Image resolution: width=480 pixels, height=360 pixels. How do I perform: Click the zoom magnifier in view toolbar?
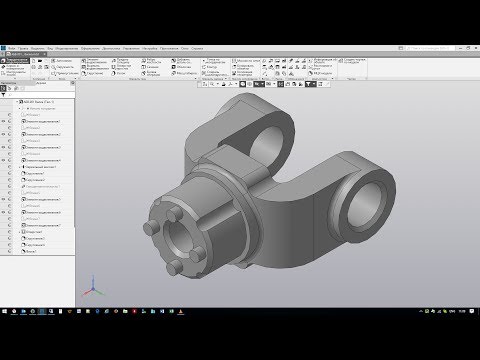click(212, 84)
